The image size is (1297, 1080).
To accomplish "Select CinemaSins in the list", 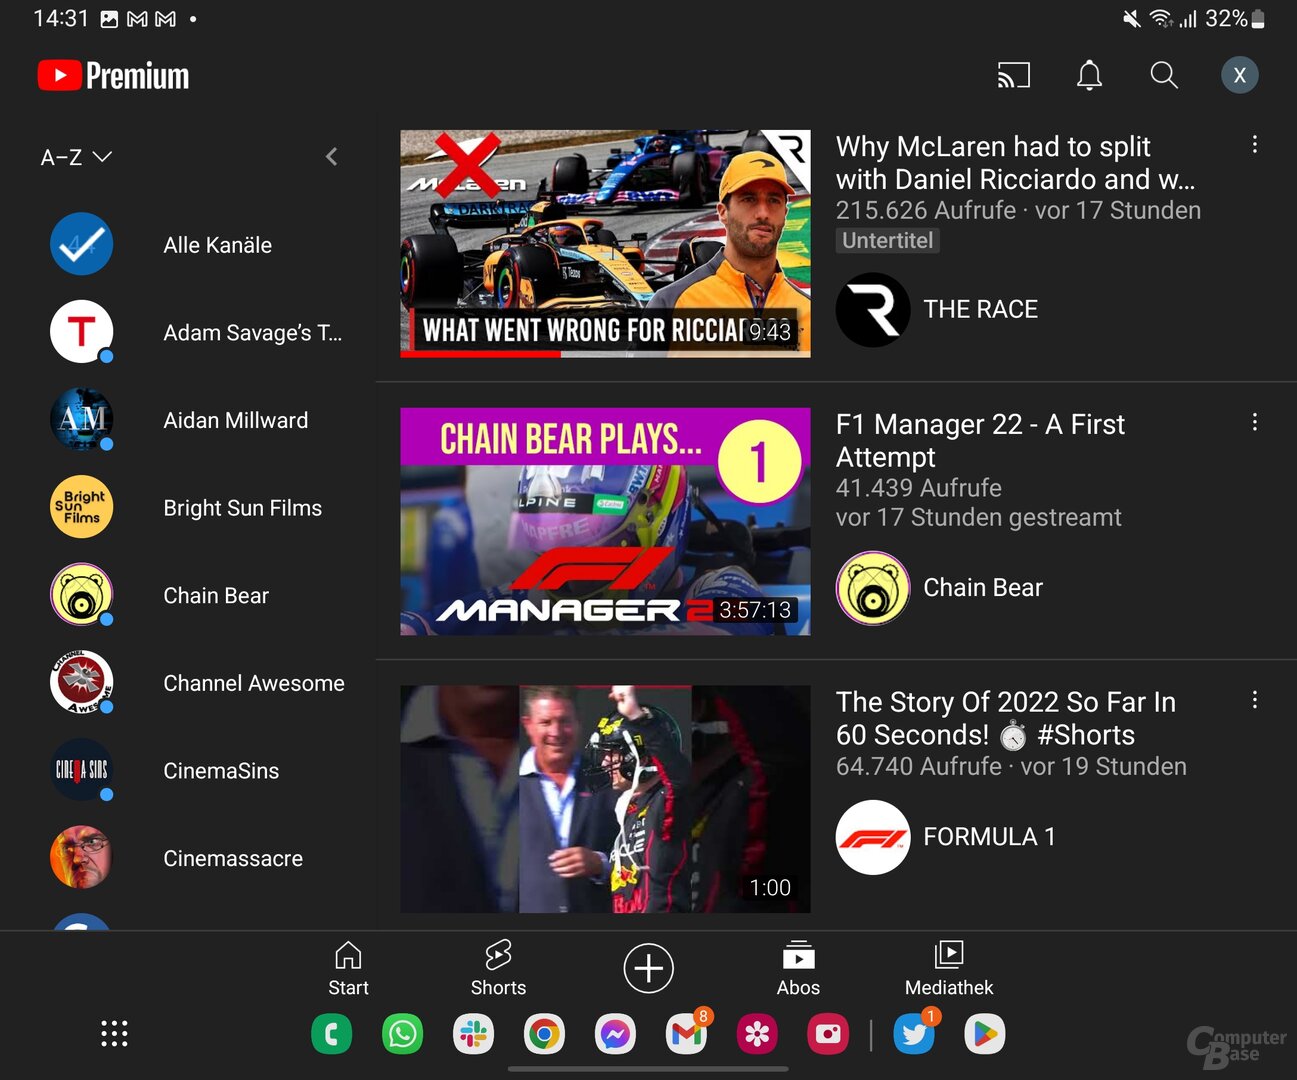I will coord(221,771).
